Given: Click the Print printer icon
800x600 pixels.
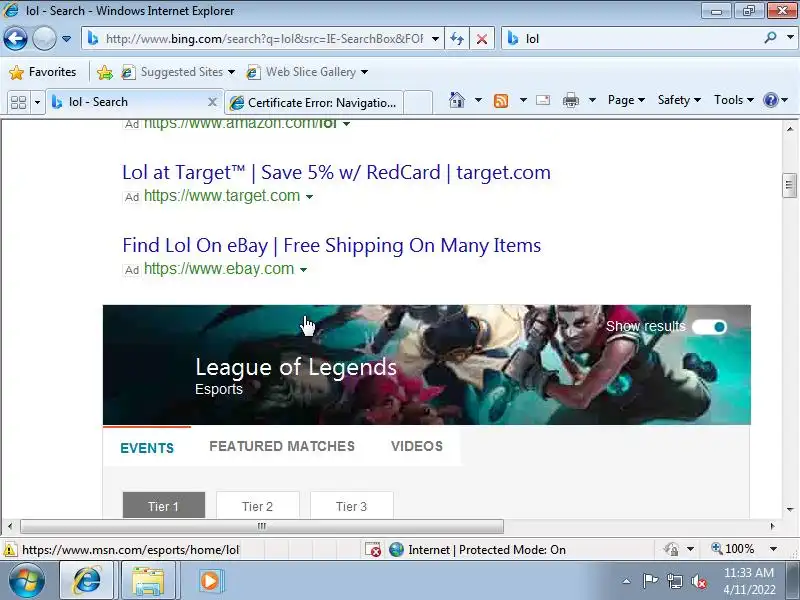Looking at the screenshot, I should click(x=570, y=101).
